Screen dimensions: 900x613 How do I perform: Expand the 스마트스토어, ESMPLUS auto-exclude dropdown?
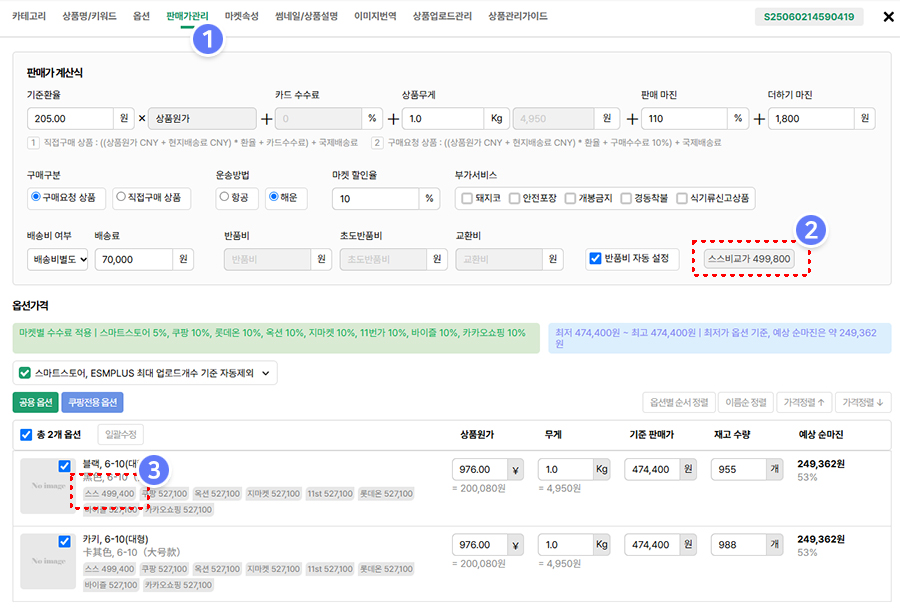144,373
